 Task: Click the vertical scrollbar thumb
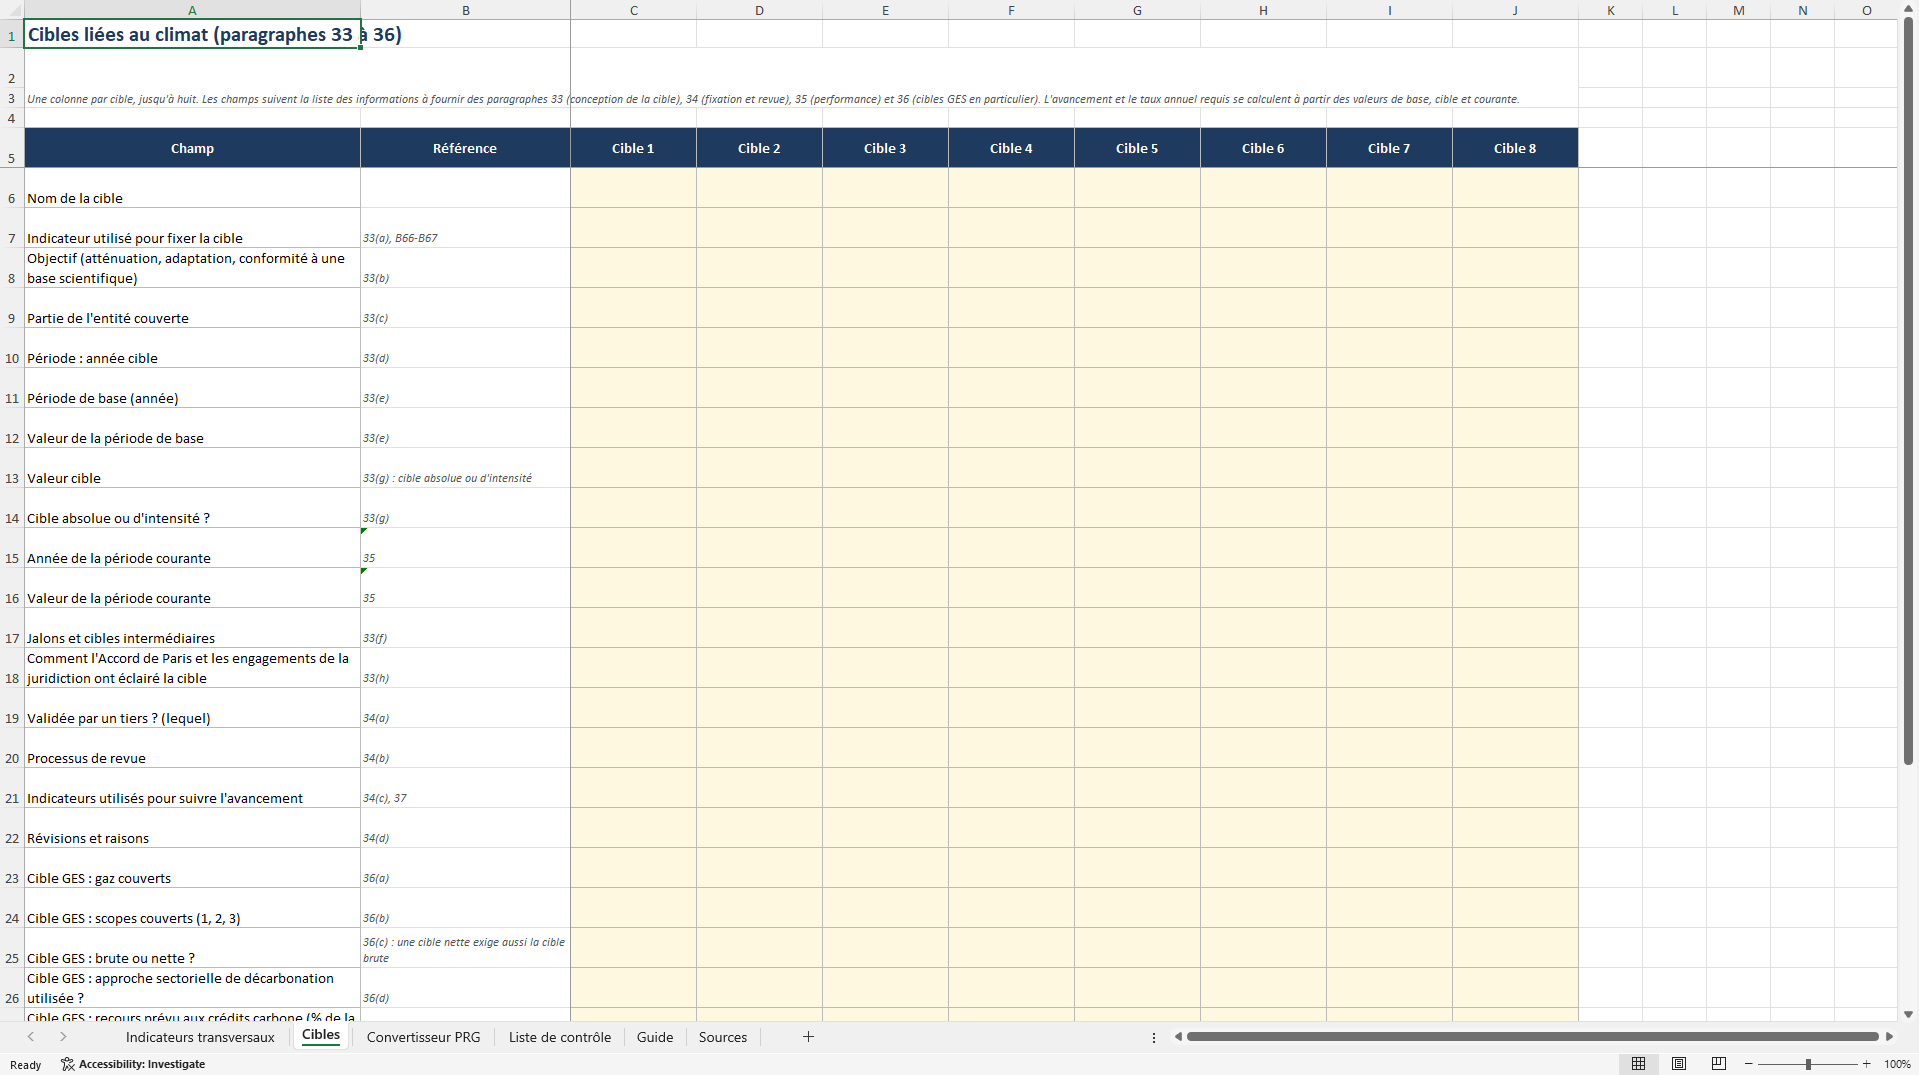click(x=1907, y=392)
